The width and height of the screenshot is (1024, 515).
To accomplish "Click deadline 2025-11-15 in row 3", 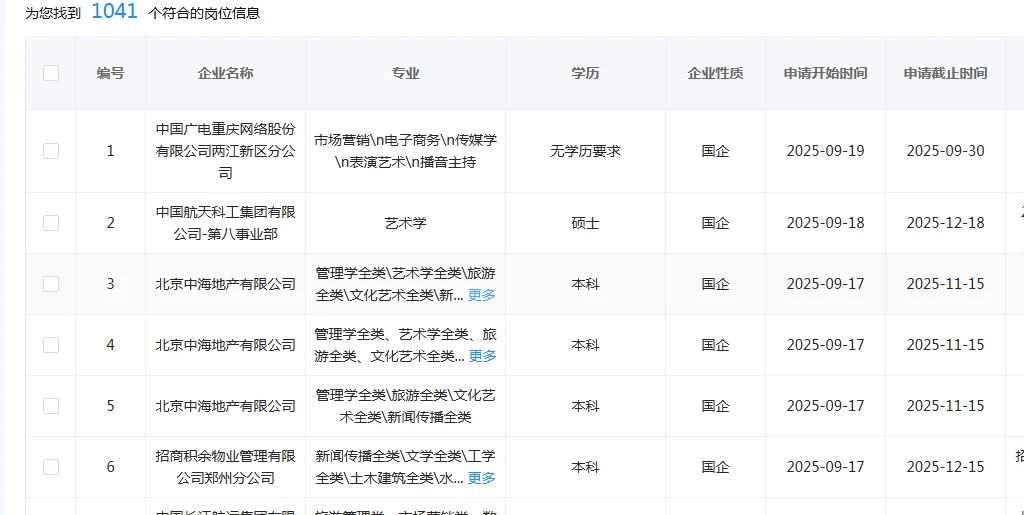I will click(945, 284).
